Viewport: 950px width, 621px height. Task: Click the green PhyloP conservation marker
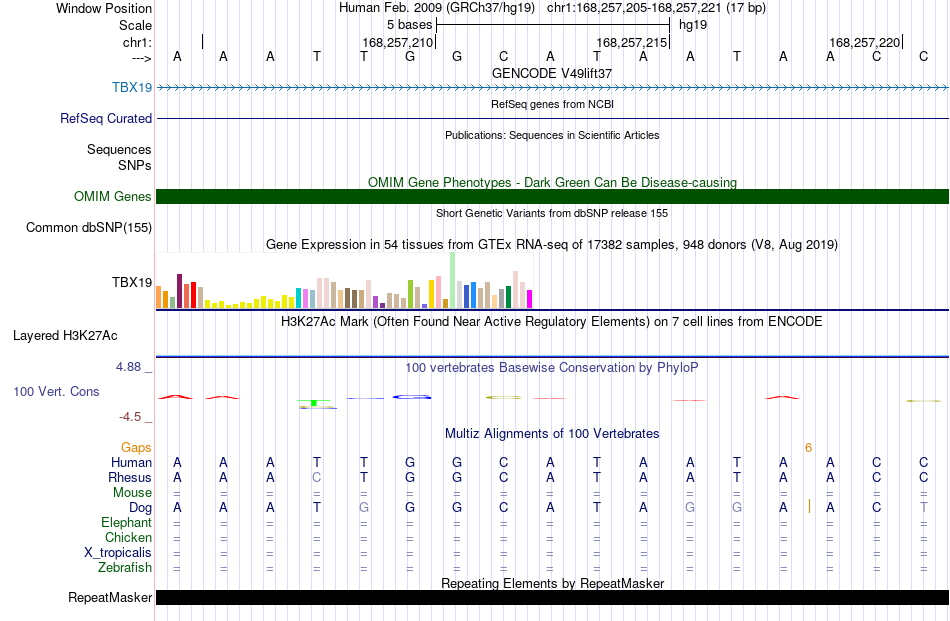point(314,403)
